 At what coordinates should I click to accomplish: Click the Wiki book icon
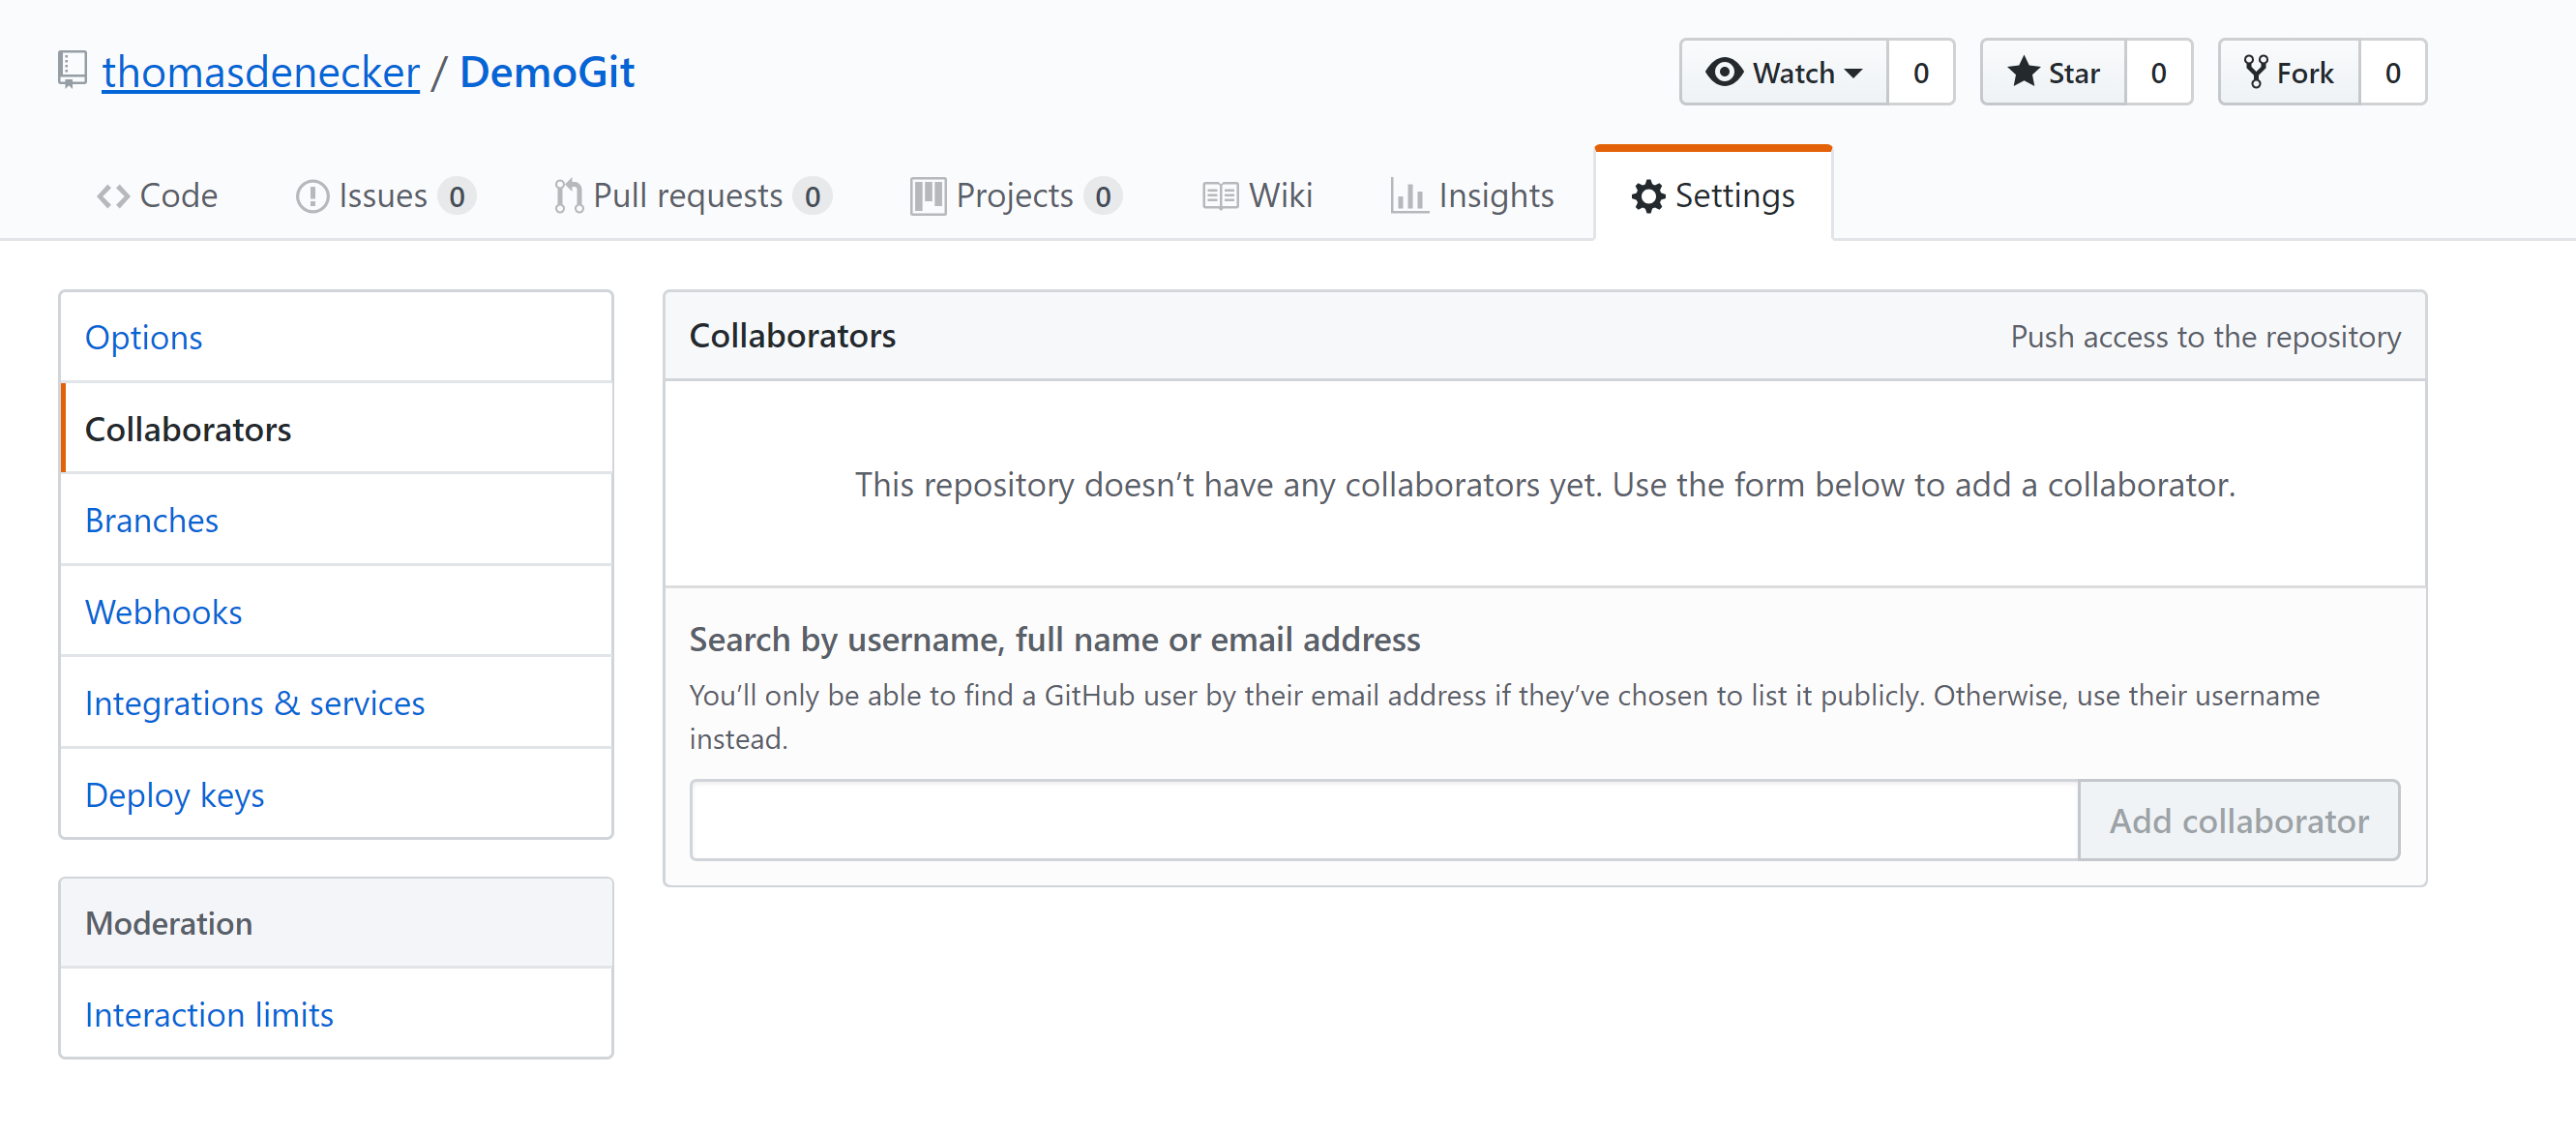tap(1220, 197)
